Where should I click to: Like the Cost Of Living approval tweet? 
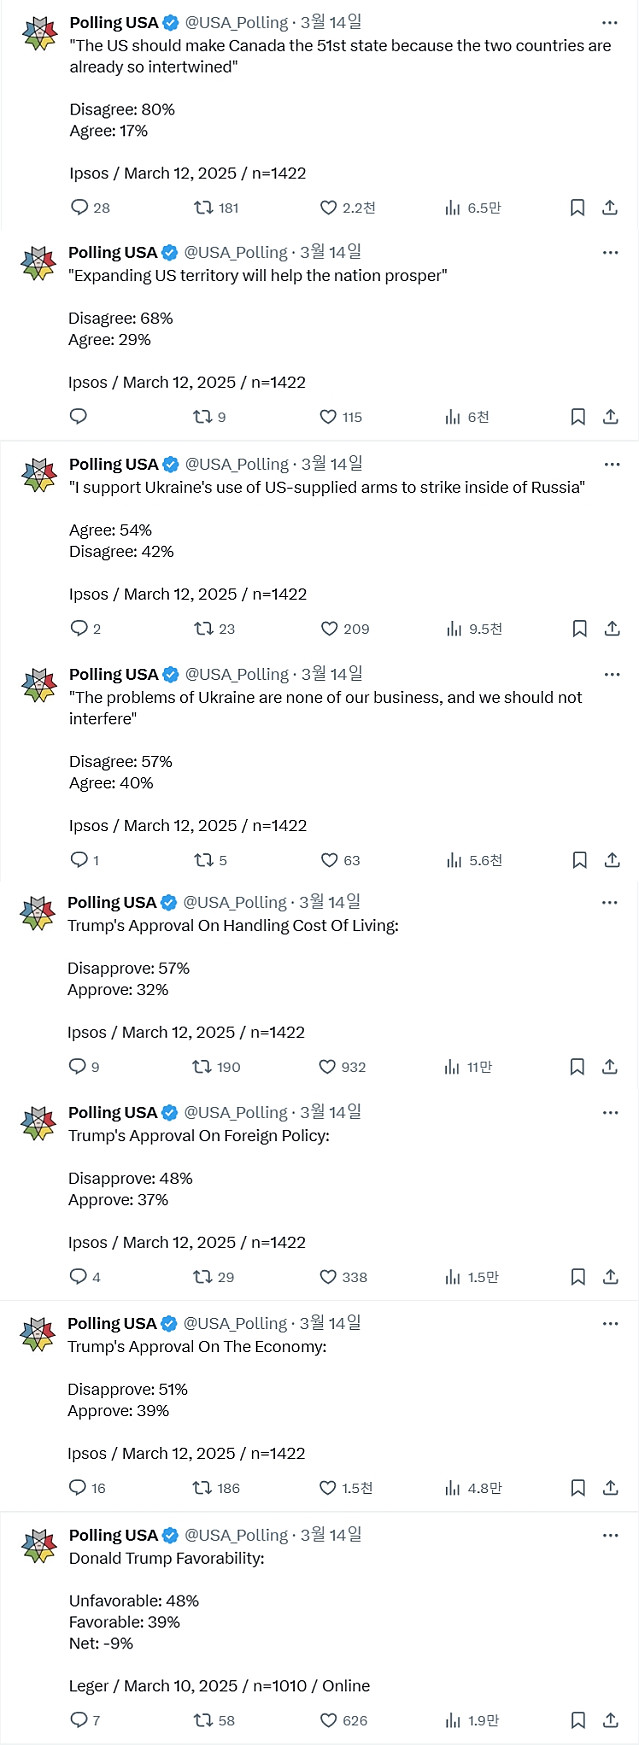(x=328, y=1067)
